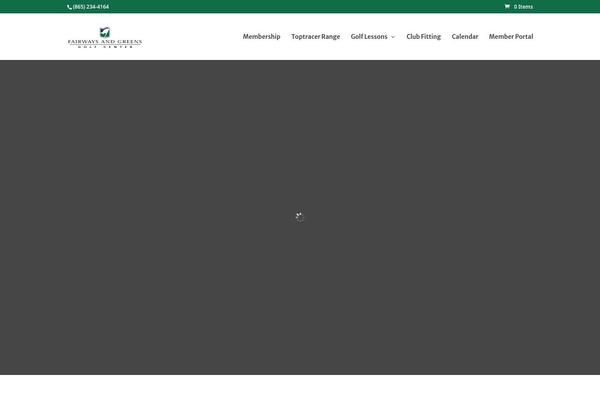
Task: View the 0 Items cart link
Action: point(523,7)
